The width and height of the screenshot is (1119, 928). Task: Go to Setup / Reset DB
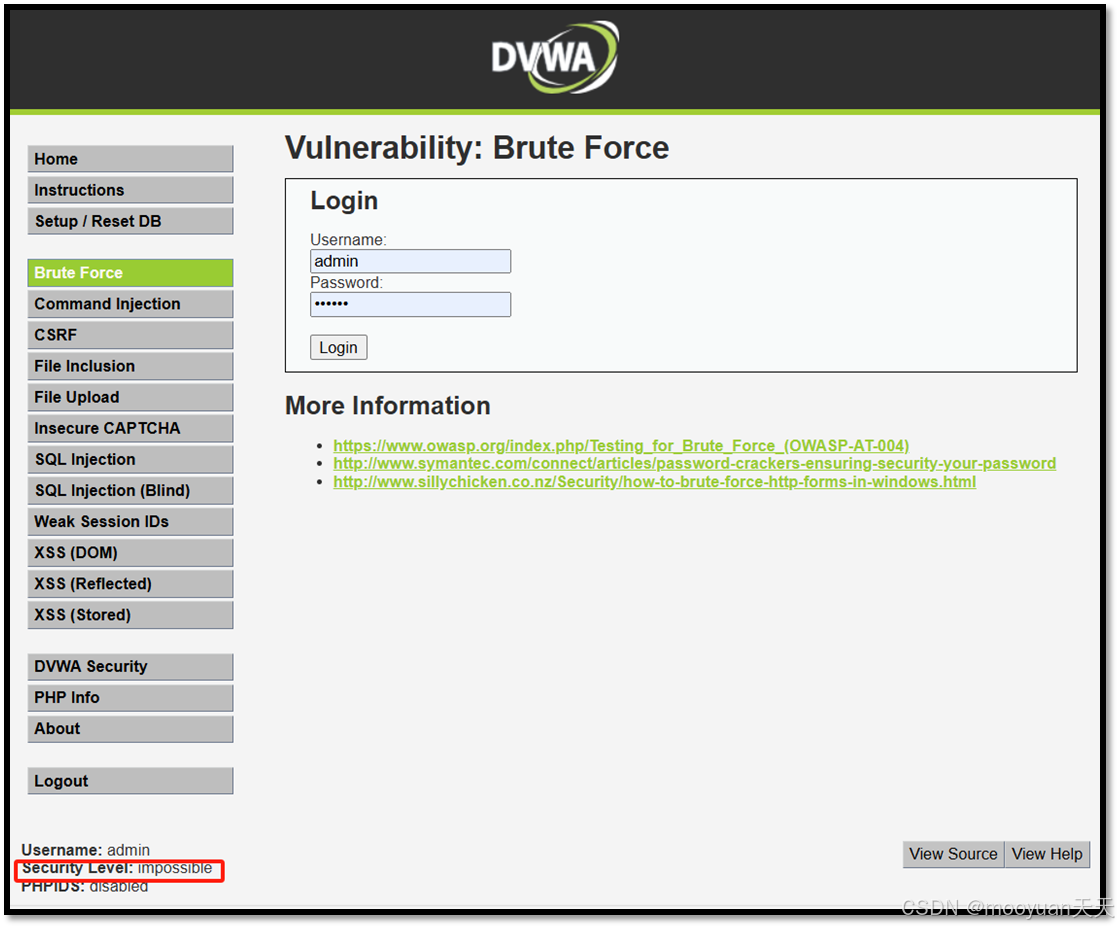click(131, 221)
